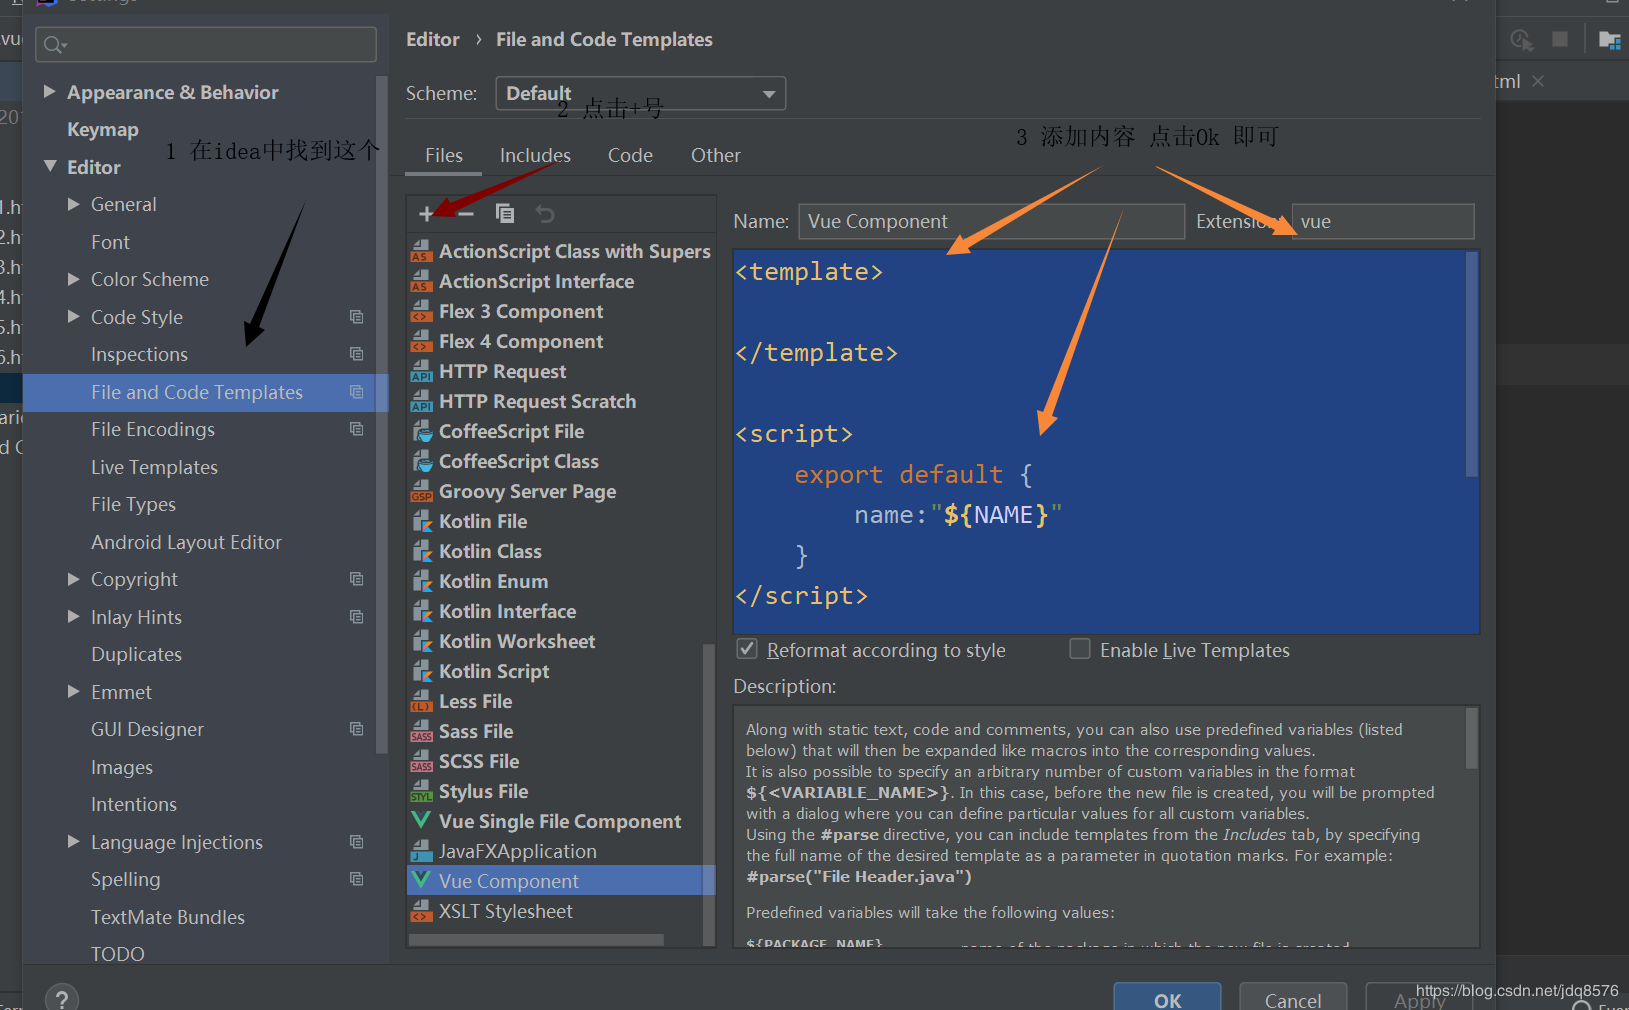Expand the Inlay Hints node
Screen dimensions: 1629x1010
pos(73,616)
